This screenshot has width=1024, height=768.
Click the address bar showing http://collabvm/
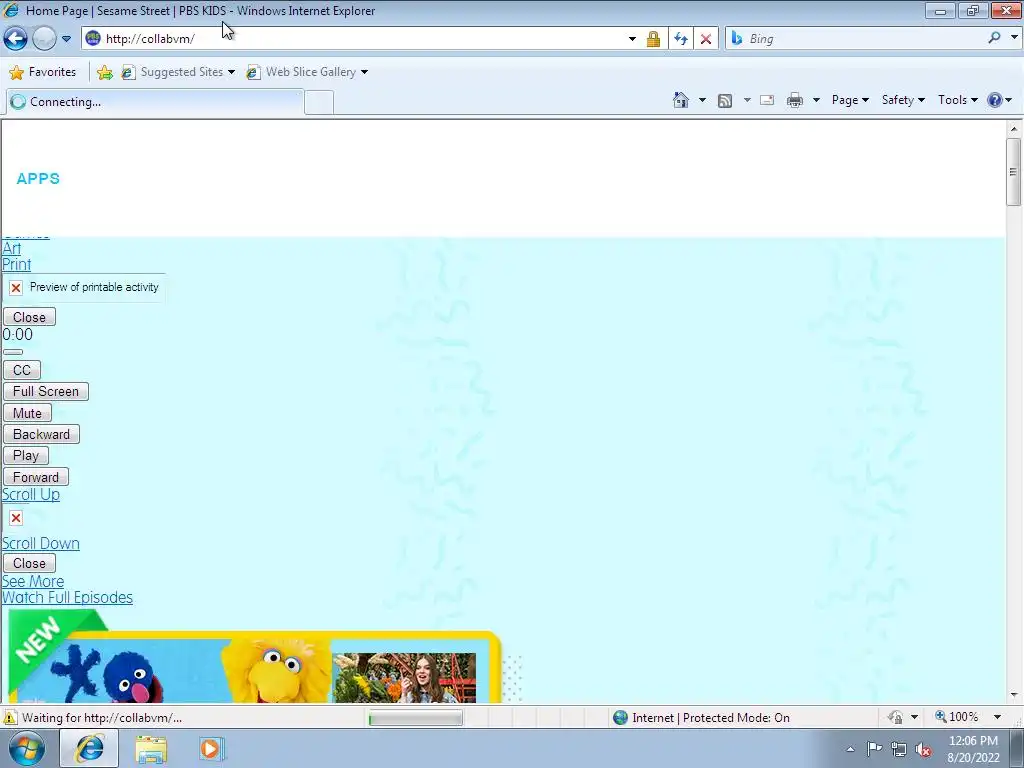tap(353, 39)
